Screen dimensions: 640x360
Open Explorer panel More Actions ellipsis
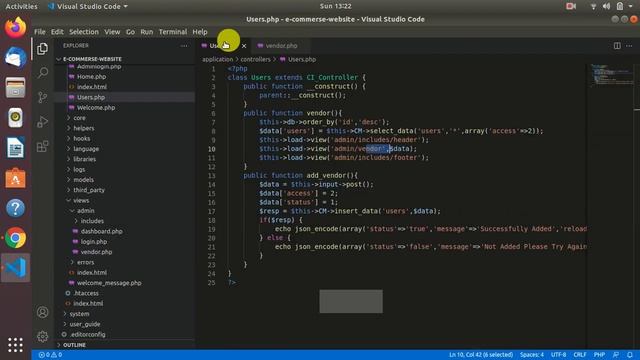[x=184, y=46]
